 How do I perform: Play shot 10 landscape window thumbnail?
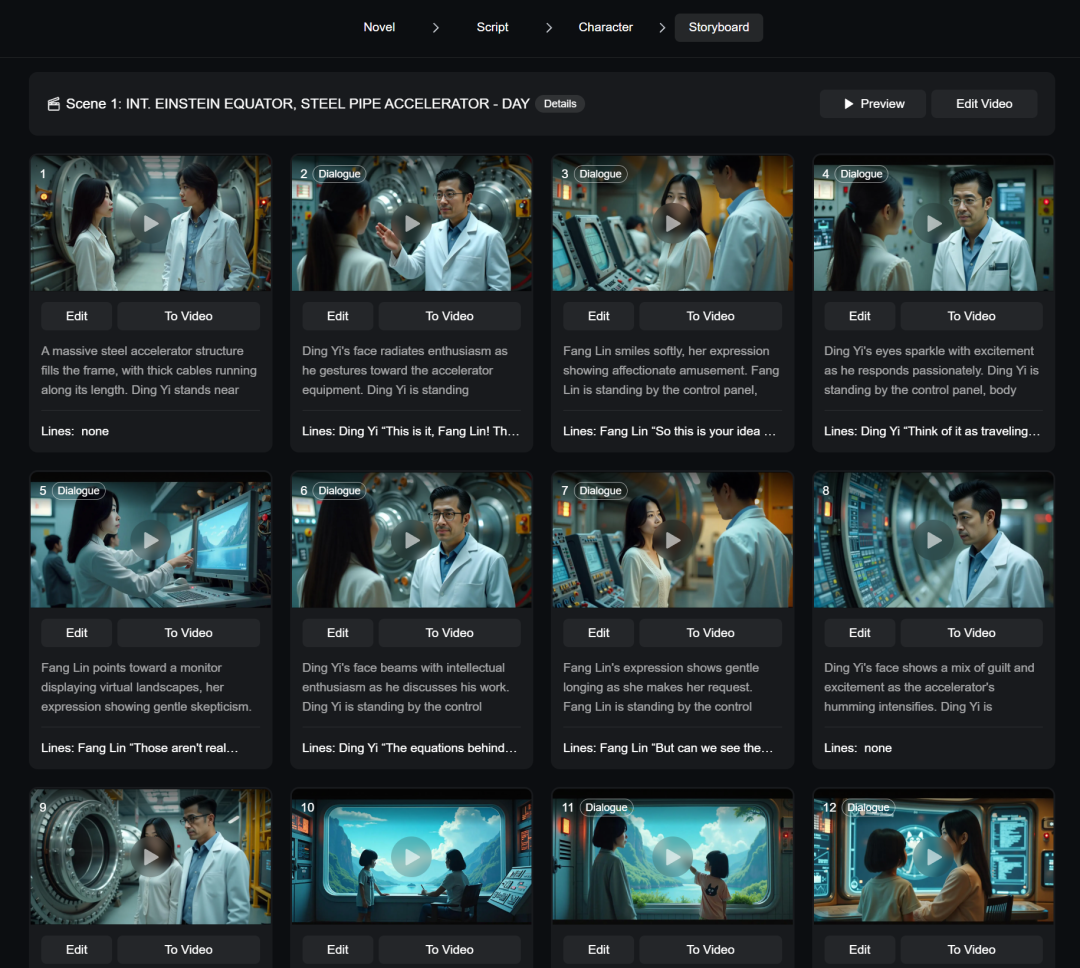[x=411, y=857]
